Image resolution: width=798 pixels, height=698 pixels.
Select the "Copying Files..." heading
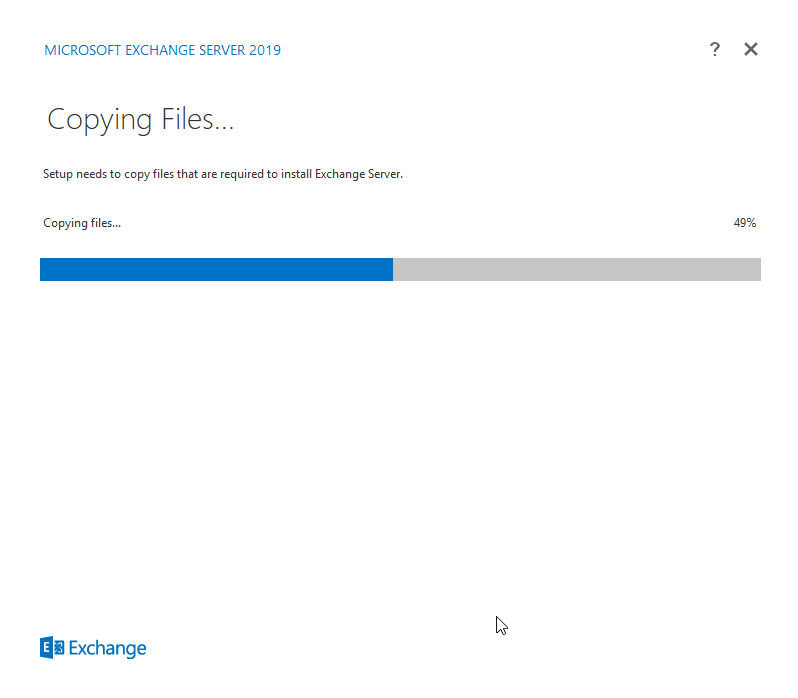point(140,120)
